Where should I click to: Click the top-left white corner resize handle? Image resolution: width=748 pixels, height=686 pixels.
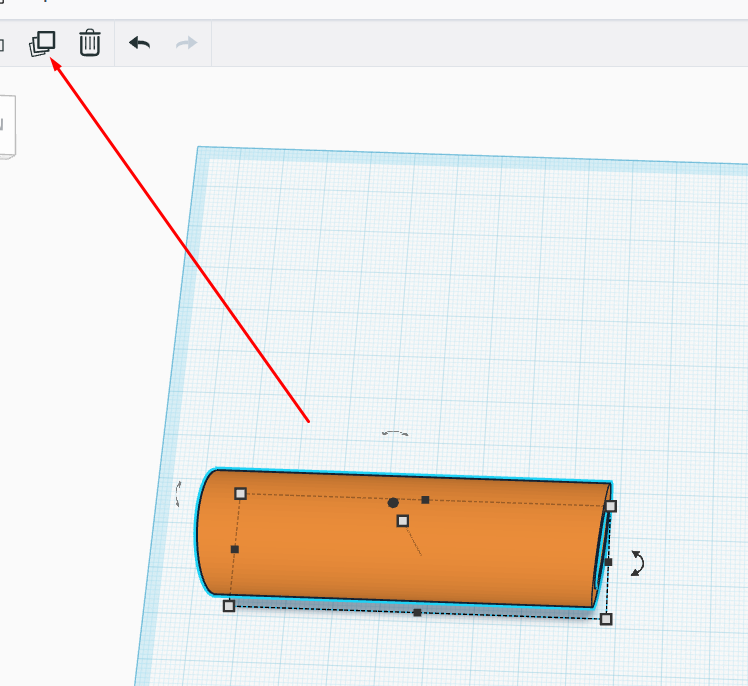point(240,493)
